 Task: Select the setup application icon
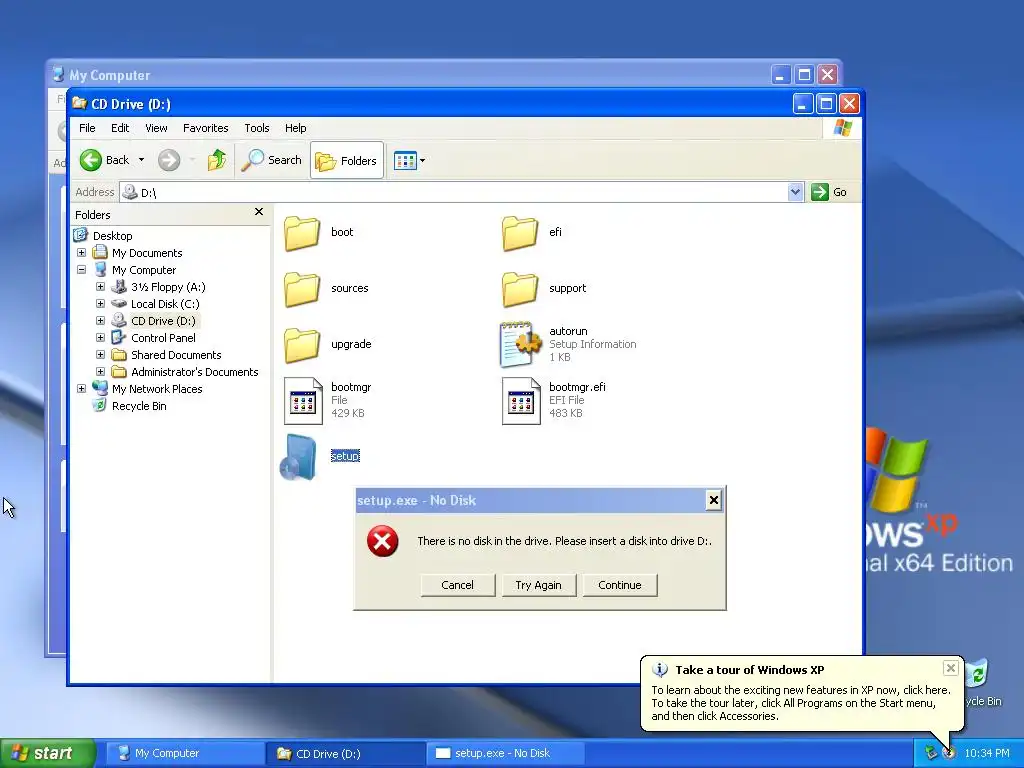click(298, 458)
